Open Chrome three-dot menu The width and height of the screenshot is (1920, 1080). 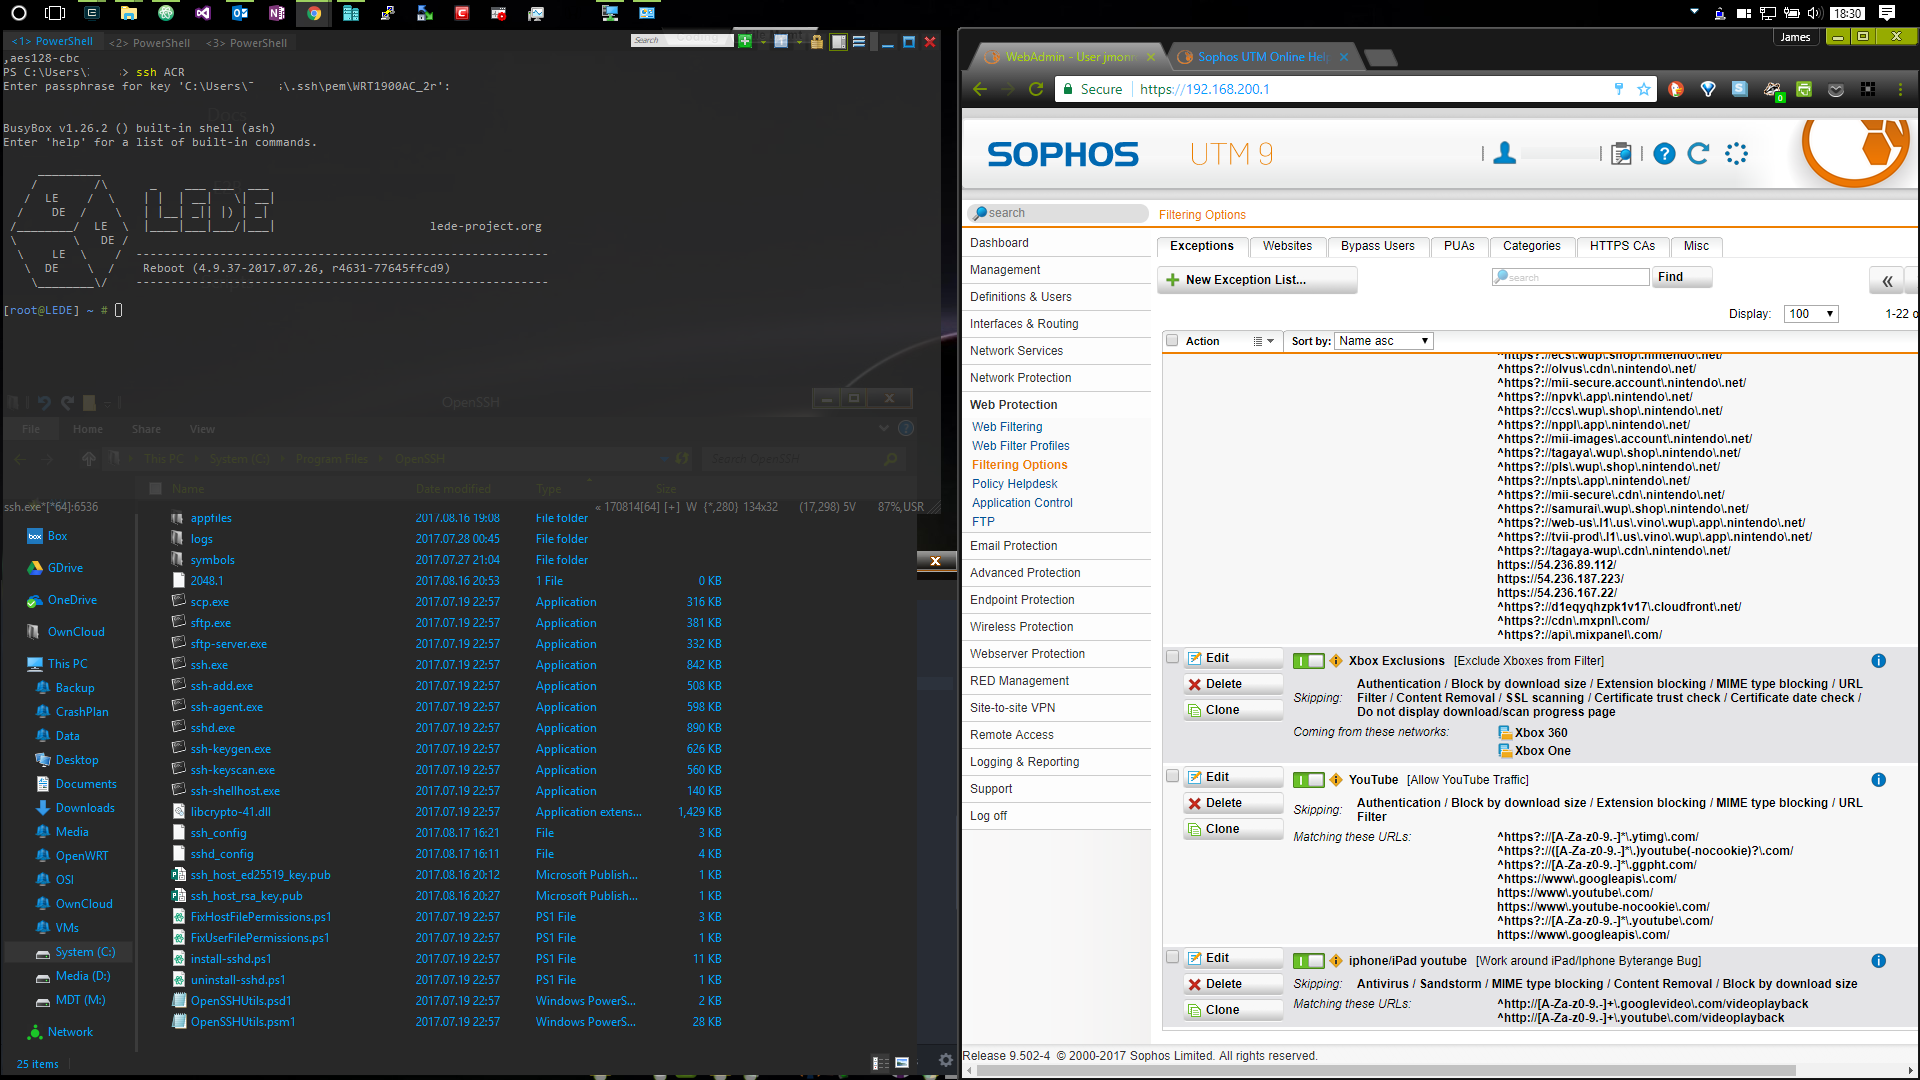[1900, 89]
